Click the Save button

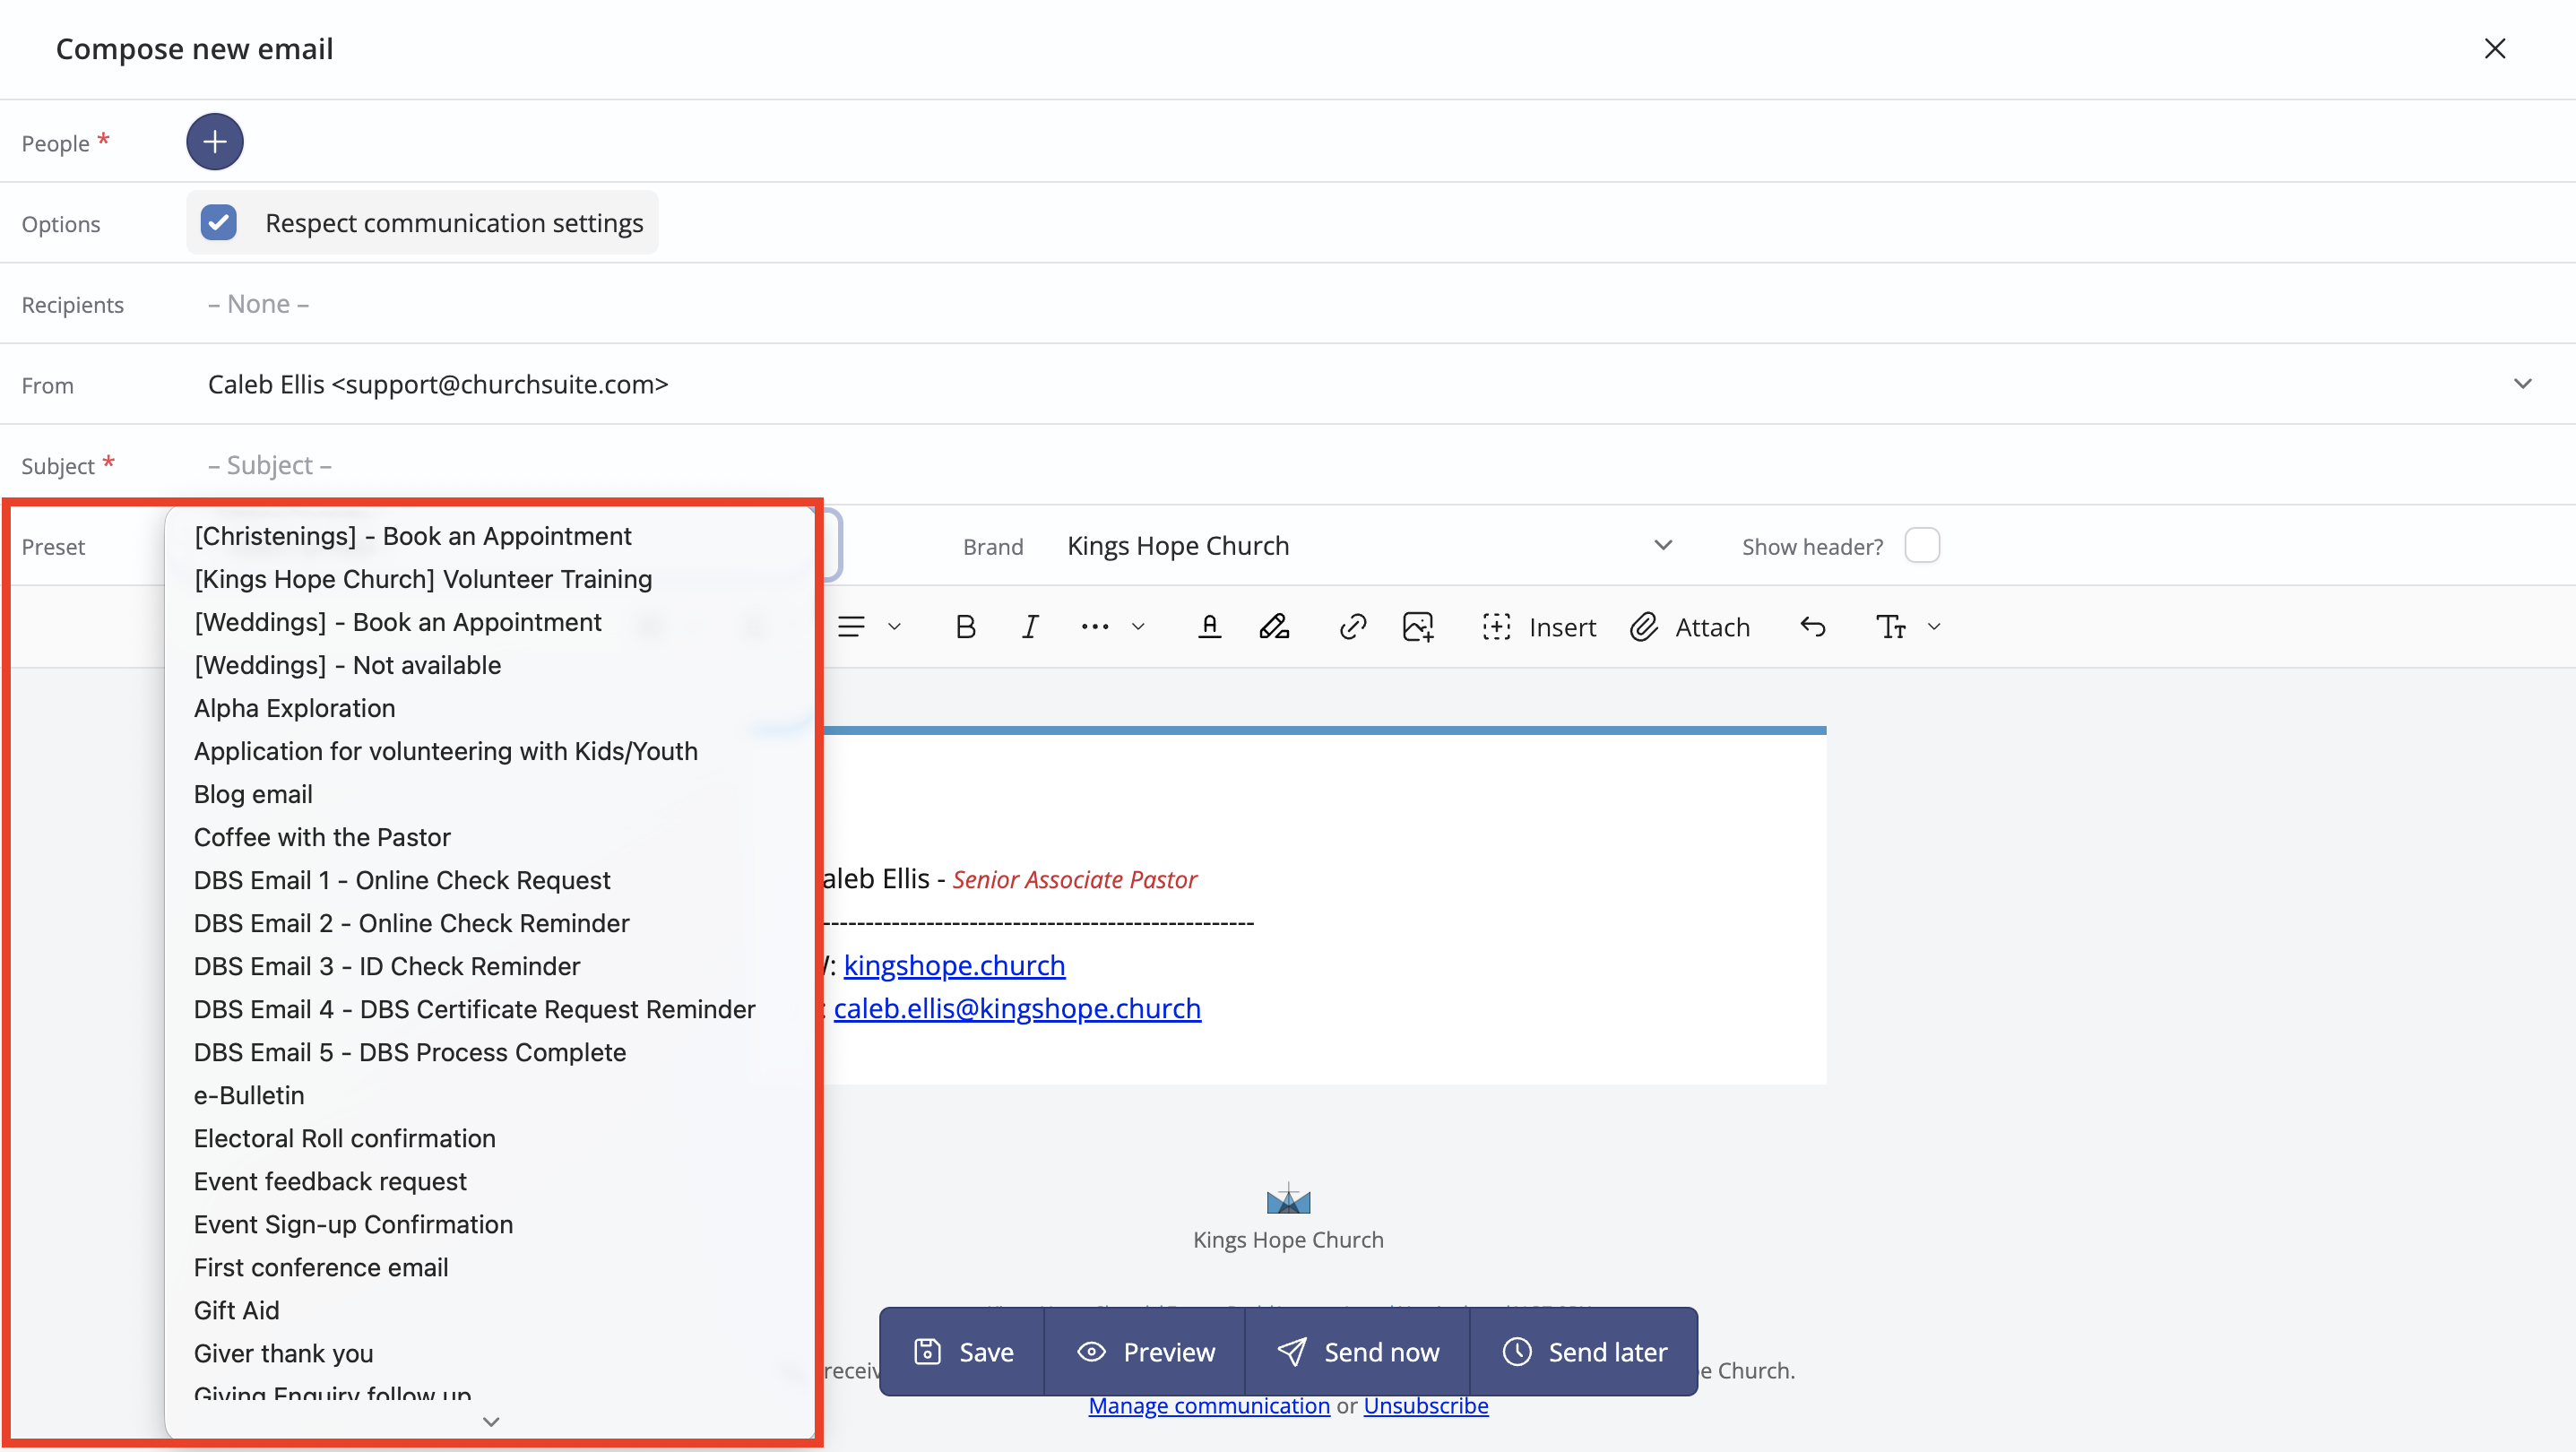[963, 1352]
